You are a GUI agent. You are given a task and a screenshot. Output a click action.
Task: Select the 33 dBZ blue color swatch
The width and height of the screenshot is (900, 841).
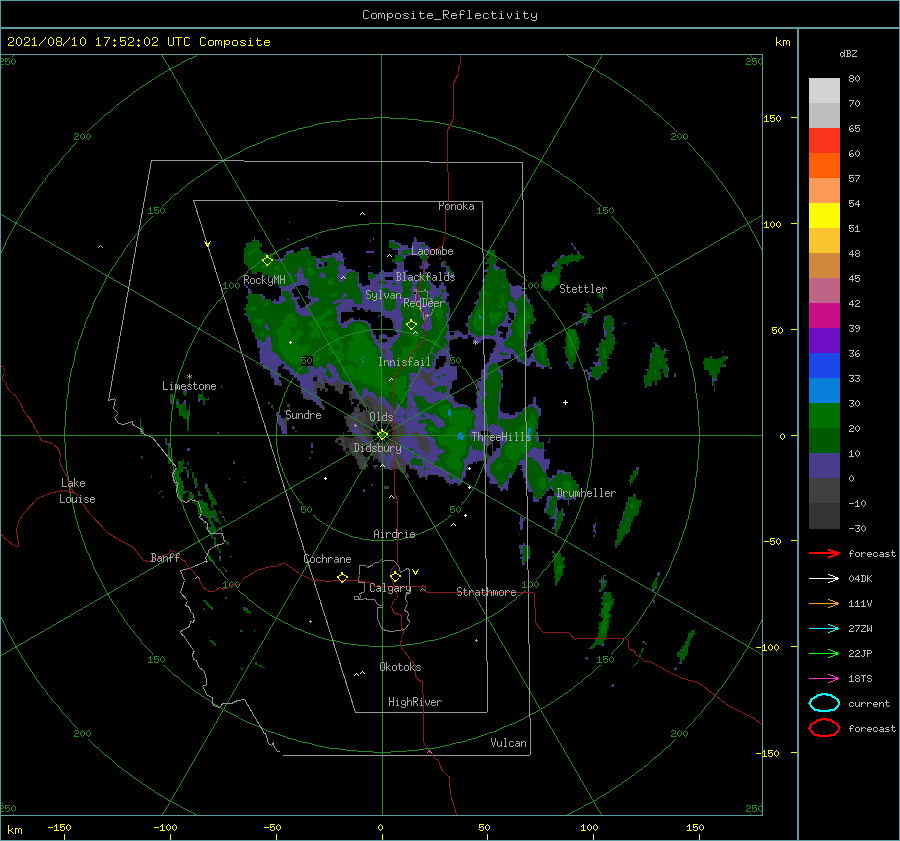(x=824, y=365)
